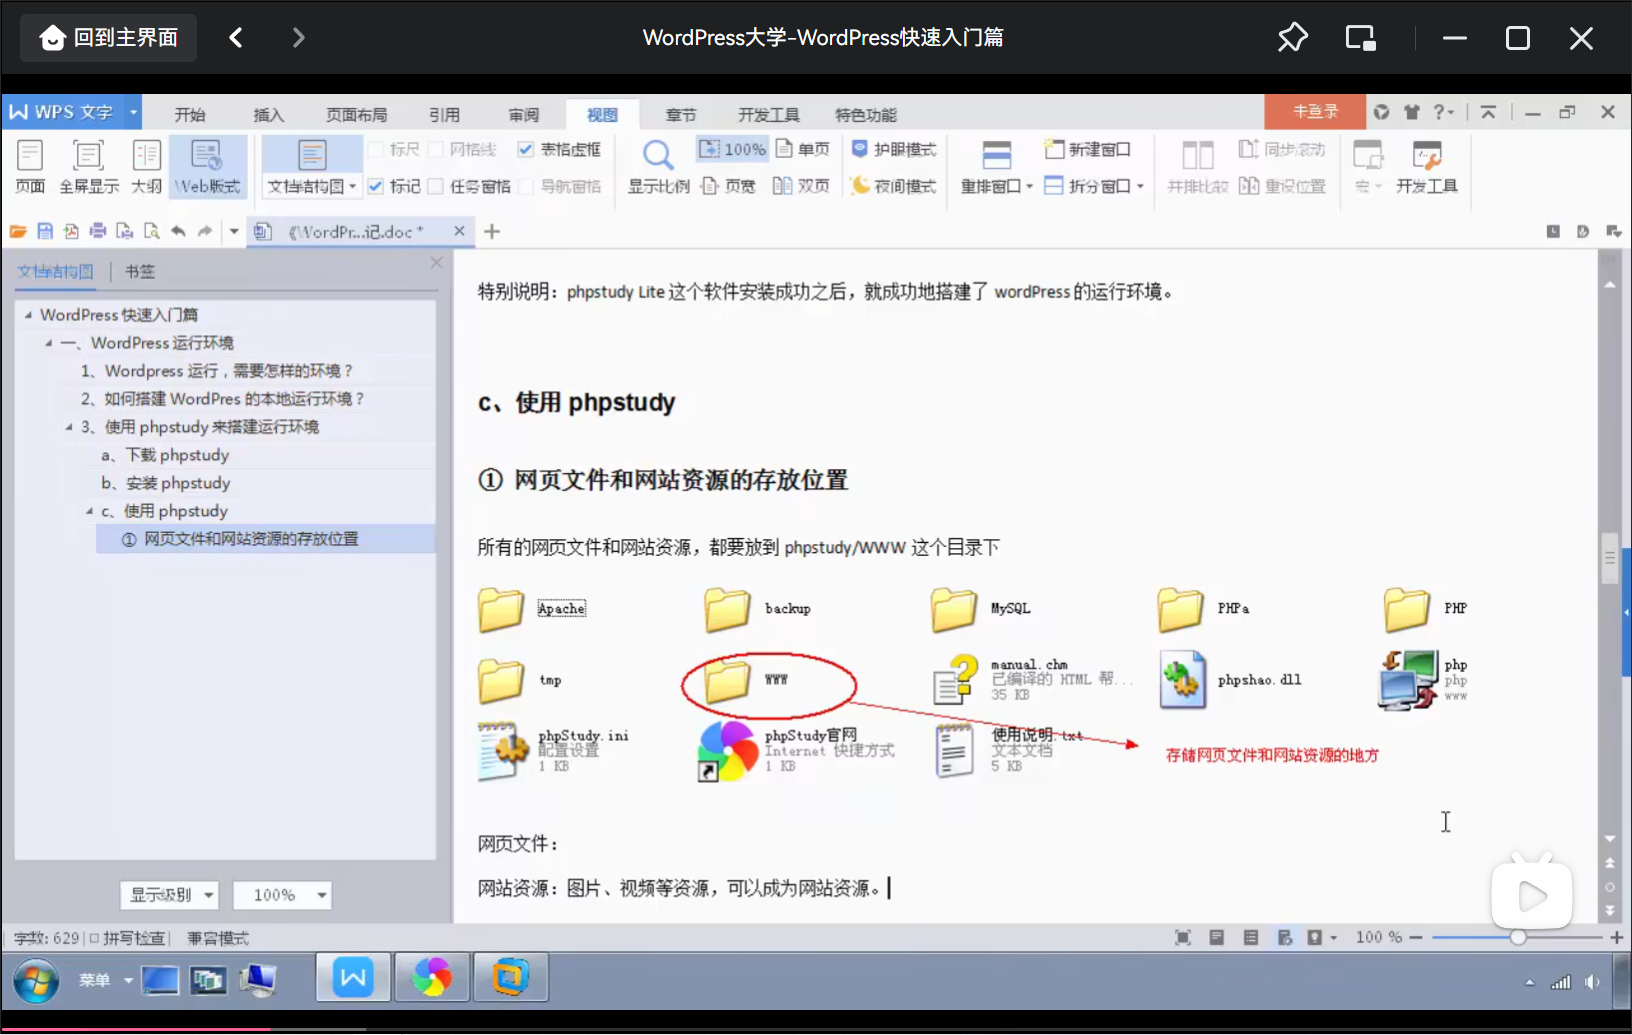The width and height of the screenshot is (1632, 1035).
Task: Click the document vertical scrollbar thumb
Action: (x=1609, y=558)
